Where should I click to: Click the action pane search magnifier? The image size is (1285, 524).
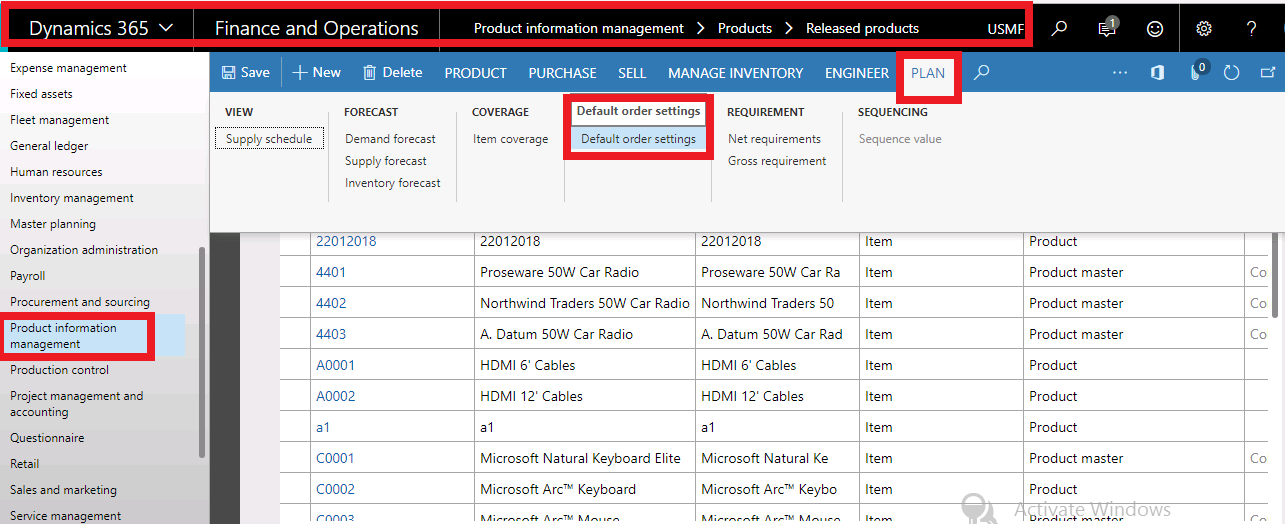coord(982,73)
